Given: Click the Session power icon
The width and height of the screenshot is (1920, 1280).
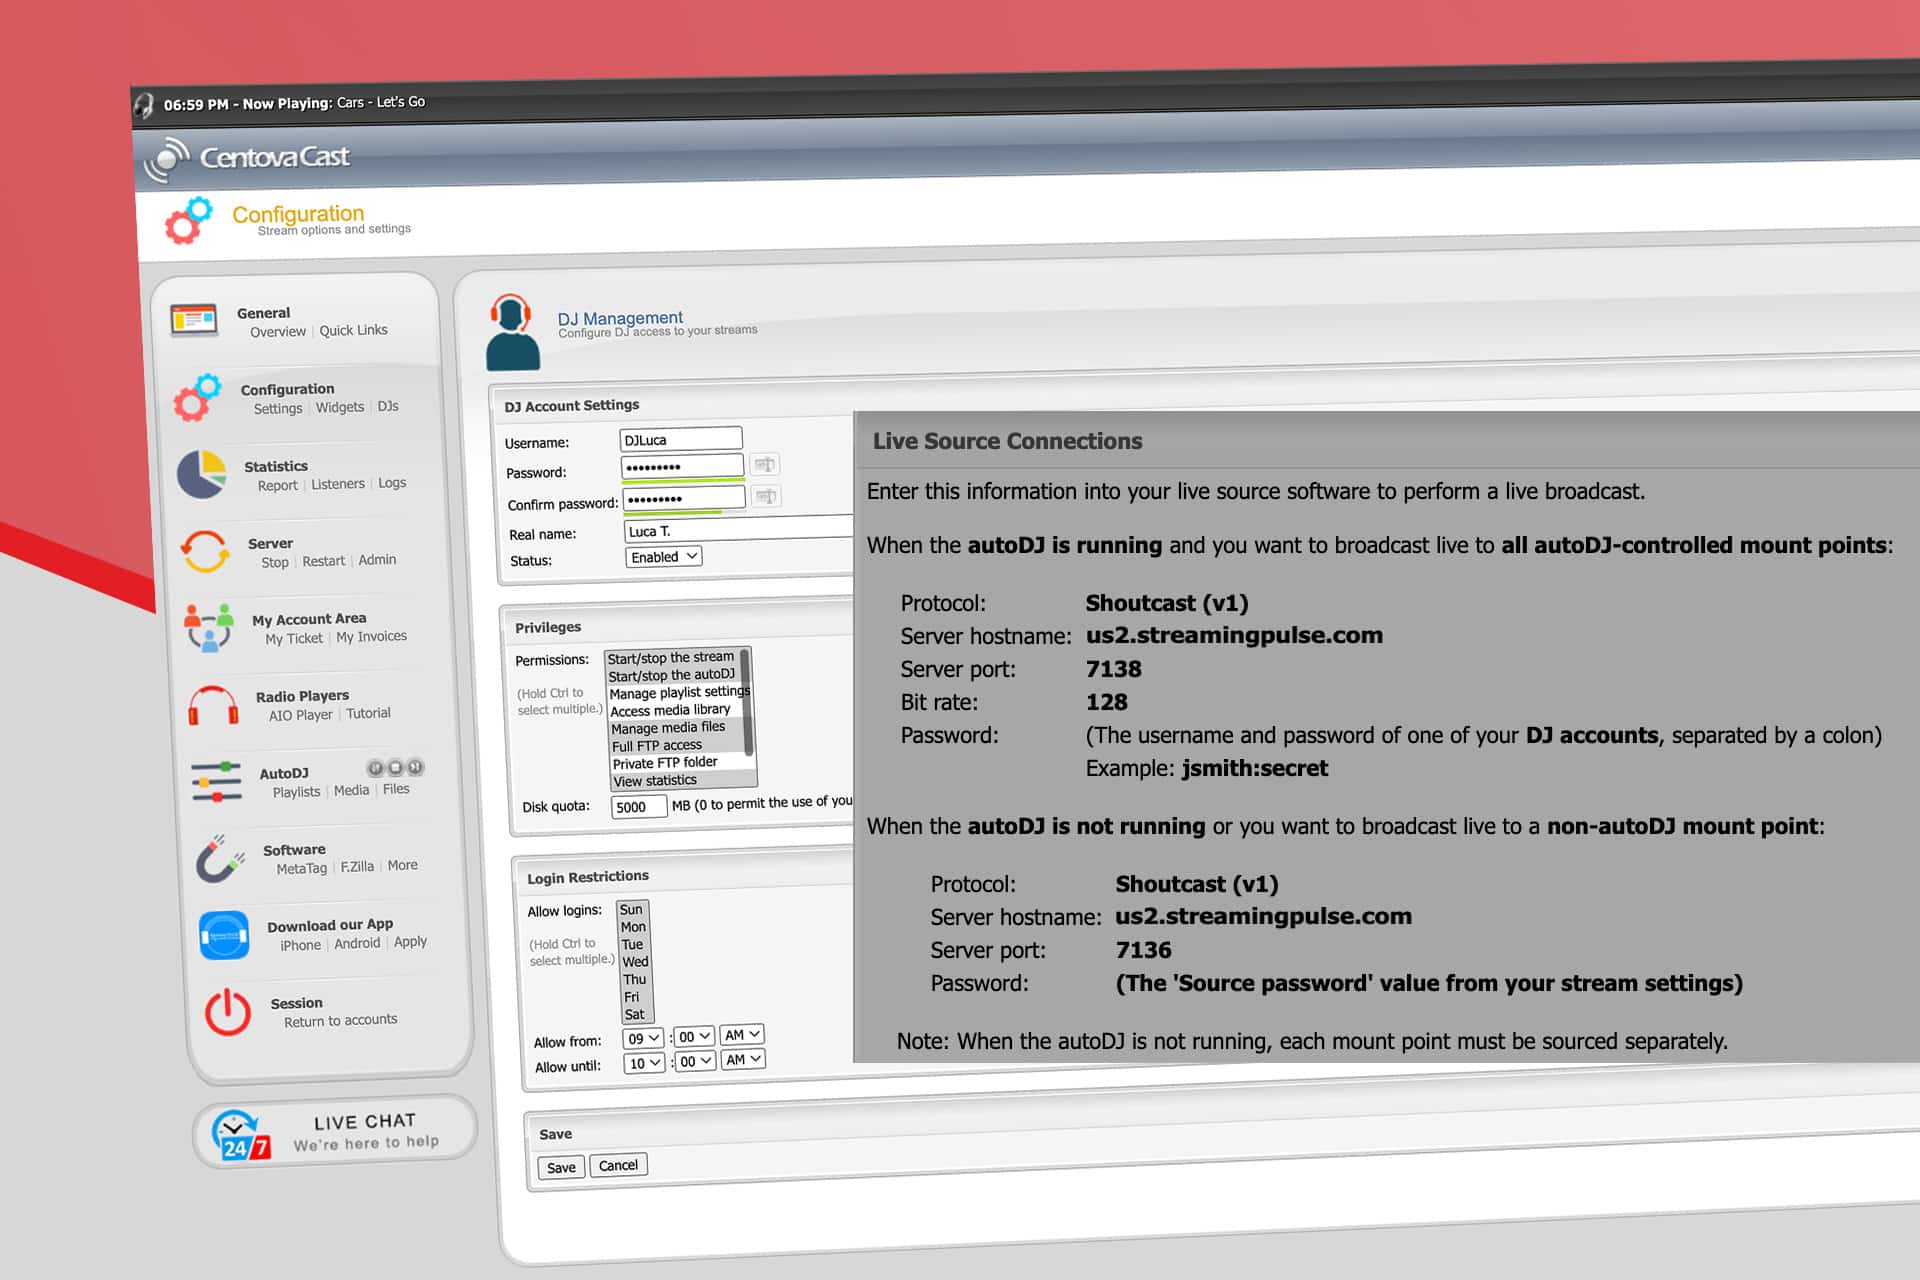Looking at the screenshot, I should tap(228, 1012).
